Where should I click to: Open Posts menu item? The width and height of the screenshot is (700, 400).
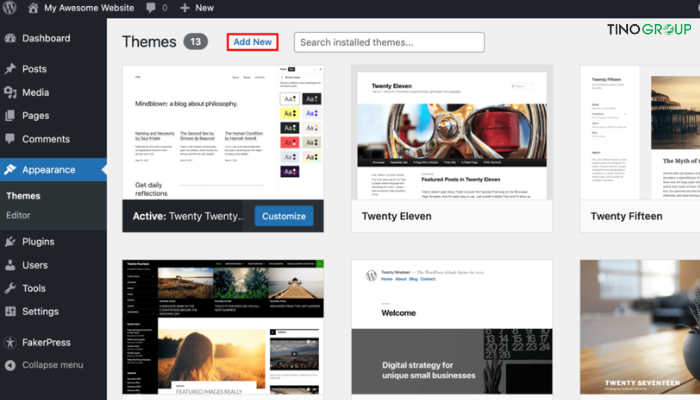tap(34, 69)
